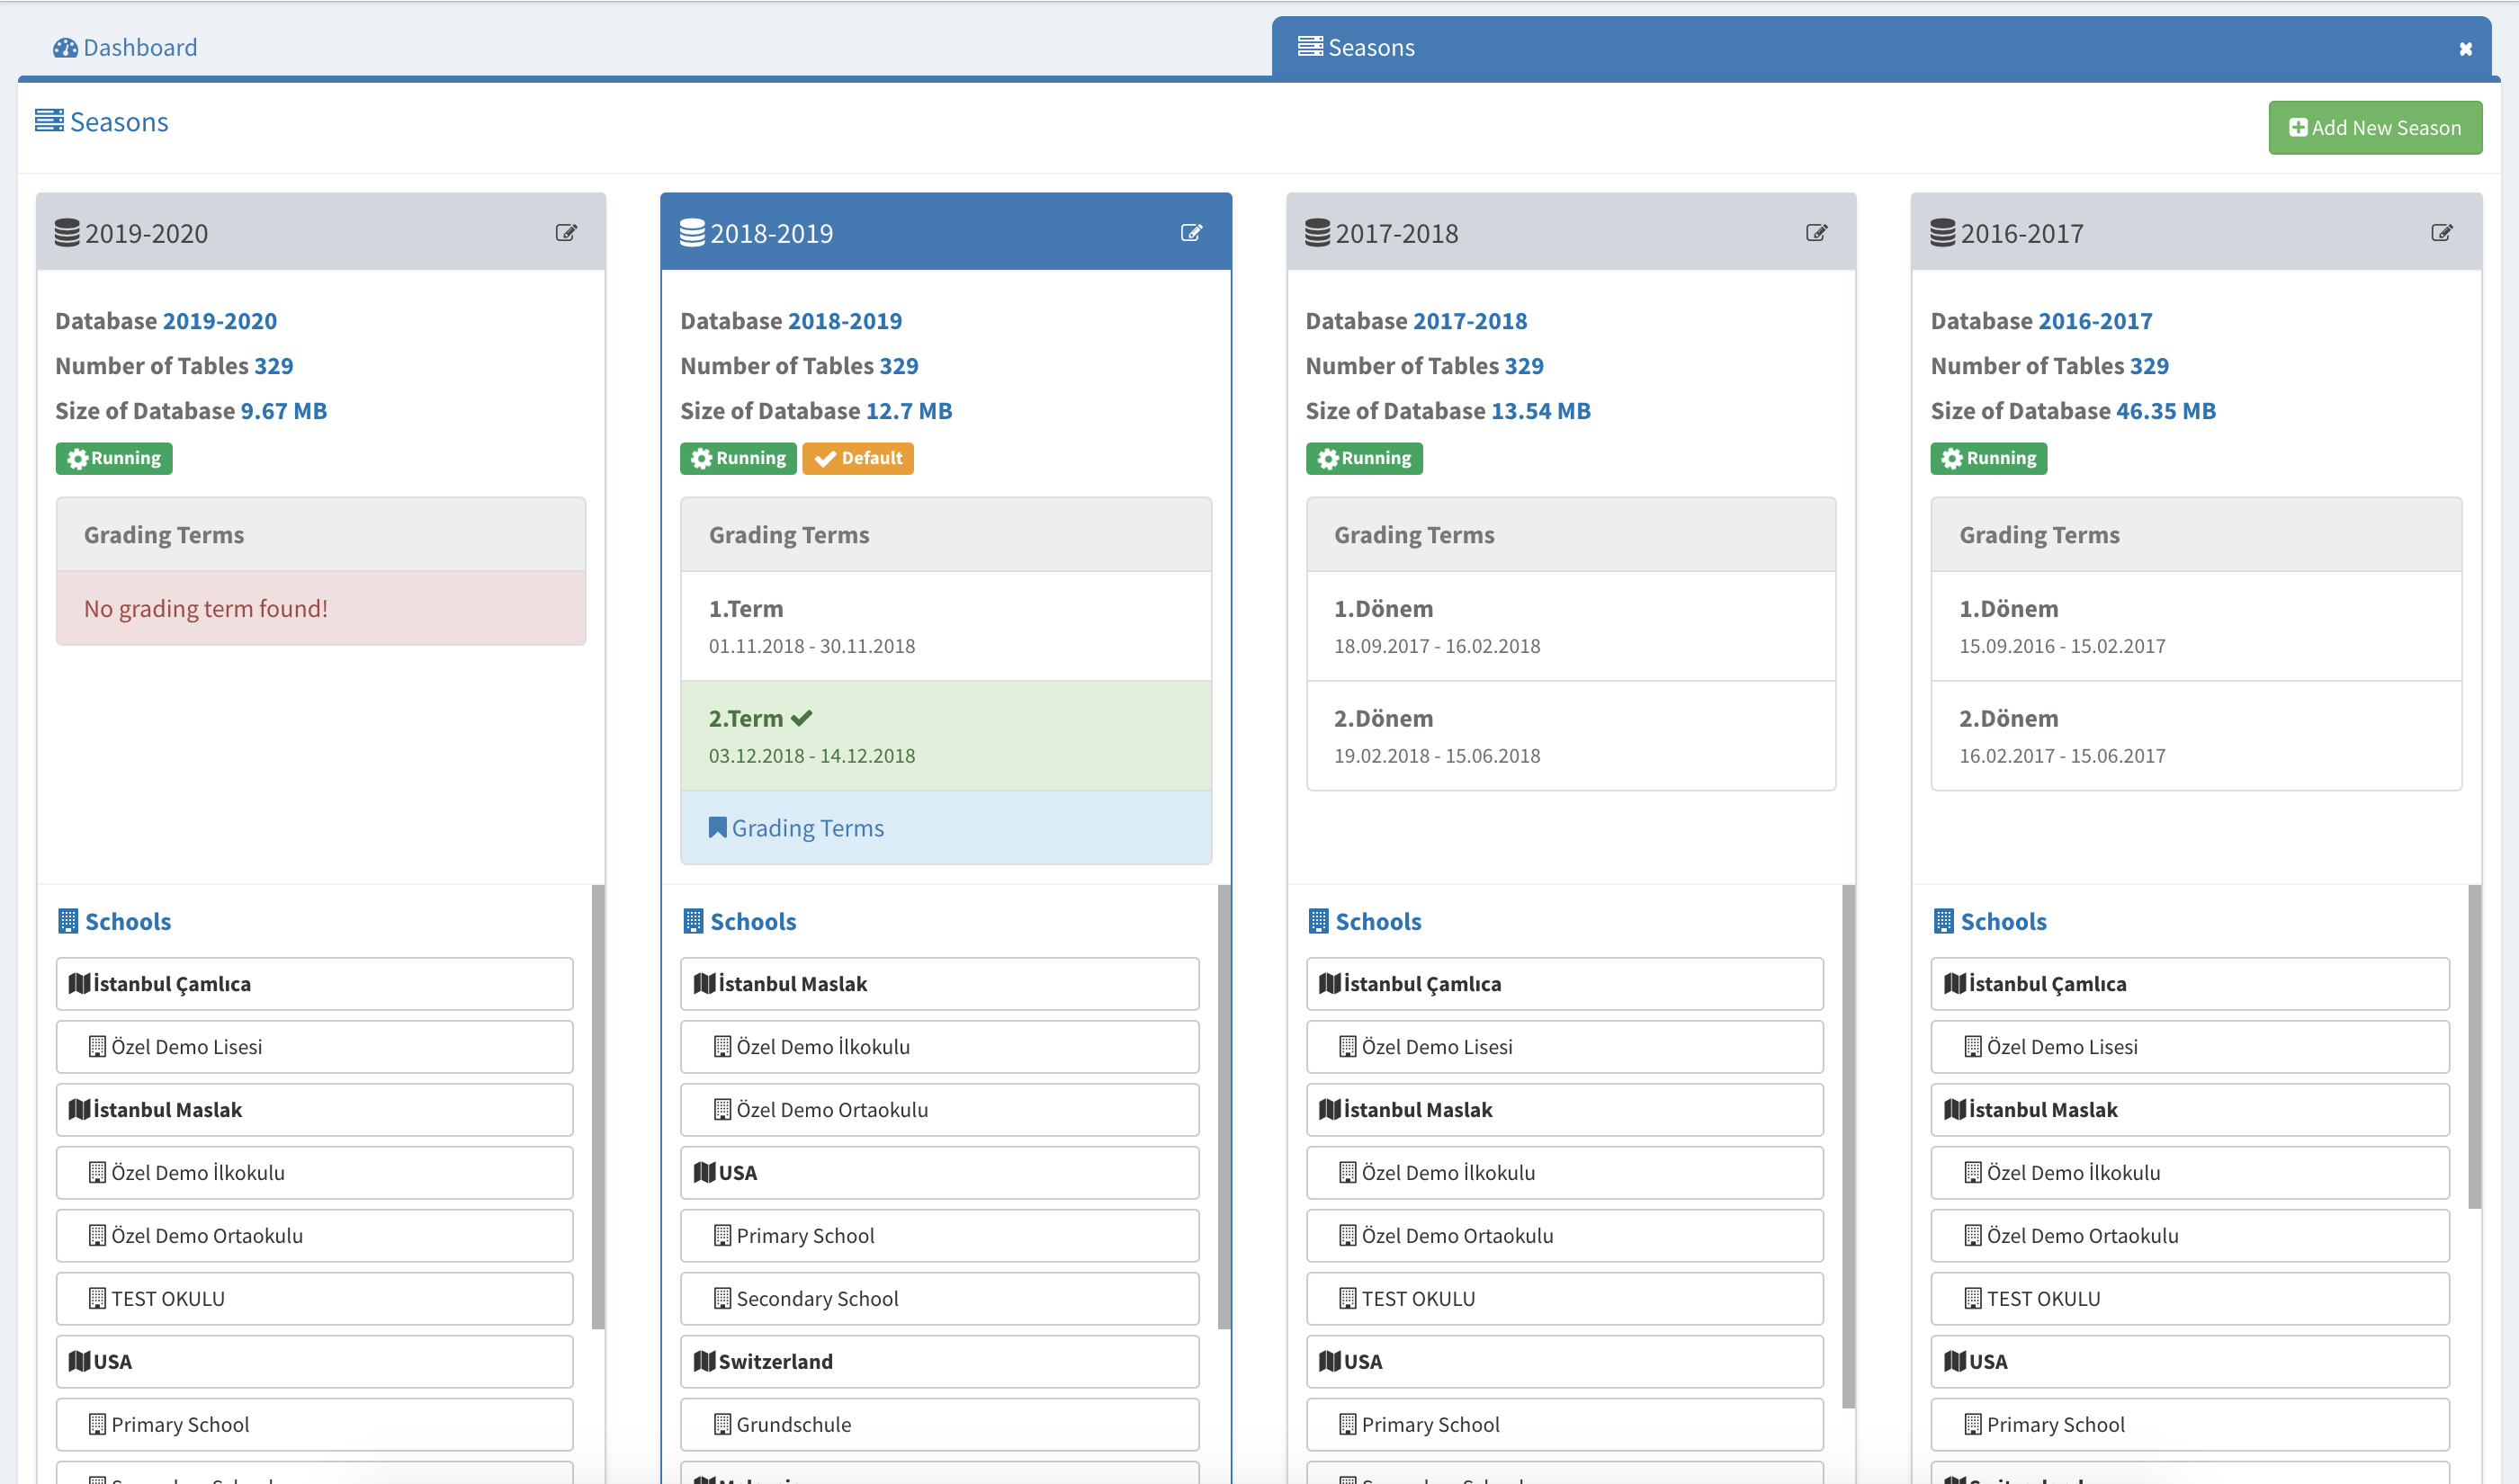Click the bookmark icon beside Grading Terms link
This screenshot has width=2519, height=1484.
(x=717, y=828)
